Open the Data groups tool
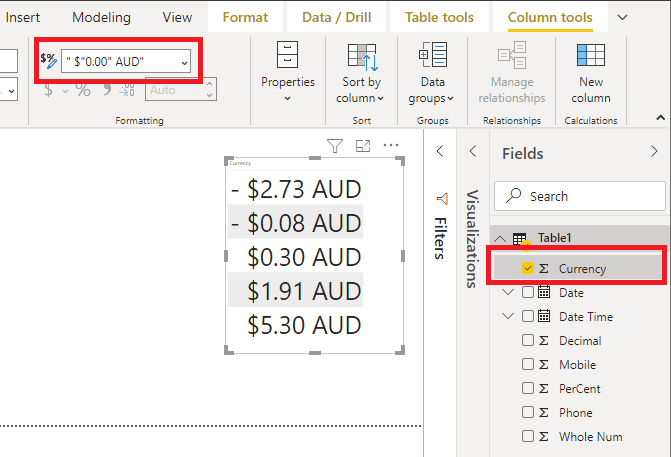 point(432,73)
